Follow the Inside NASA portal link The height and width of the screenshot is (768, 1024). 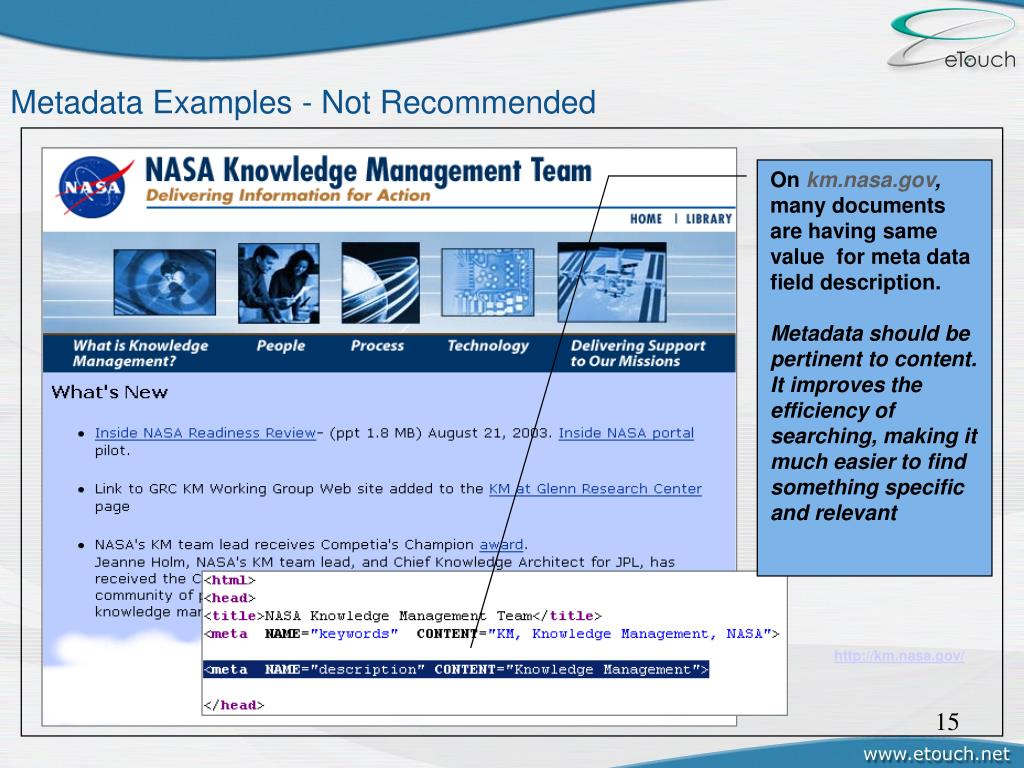[x=626, y=433]
